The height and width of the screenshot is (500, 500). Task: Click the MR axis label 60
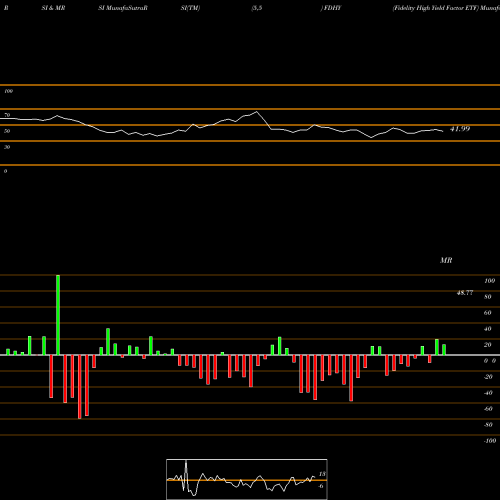pyautogui.click(x=488, y=313)
